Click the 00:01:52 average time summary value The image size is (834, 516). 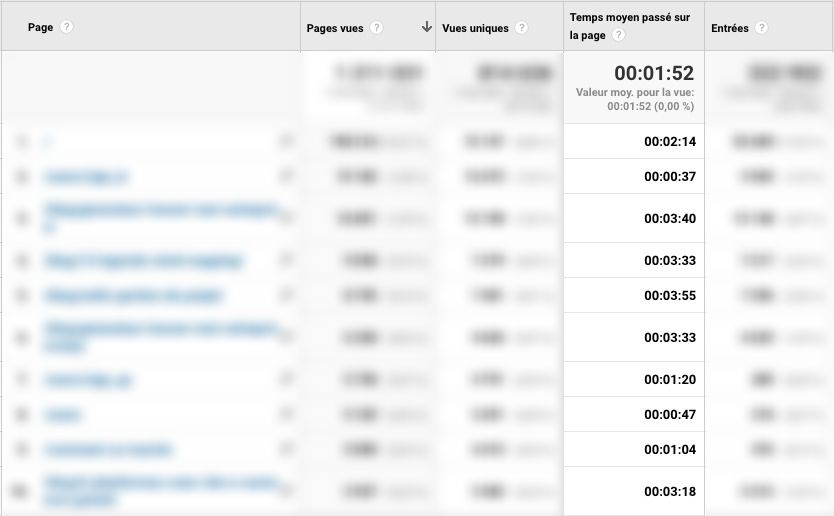pos(654,74)
